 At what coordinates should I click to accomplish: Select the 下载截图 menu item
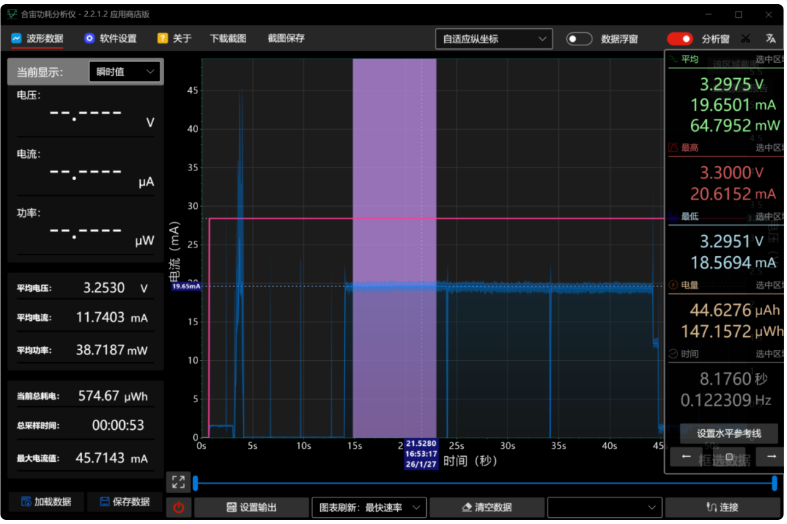(x=228, y=39)
